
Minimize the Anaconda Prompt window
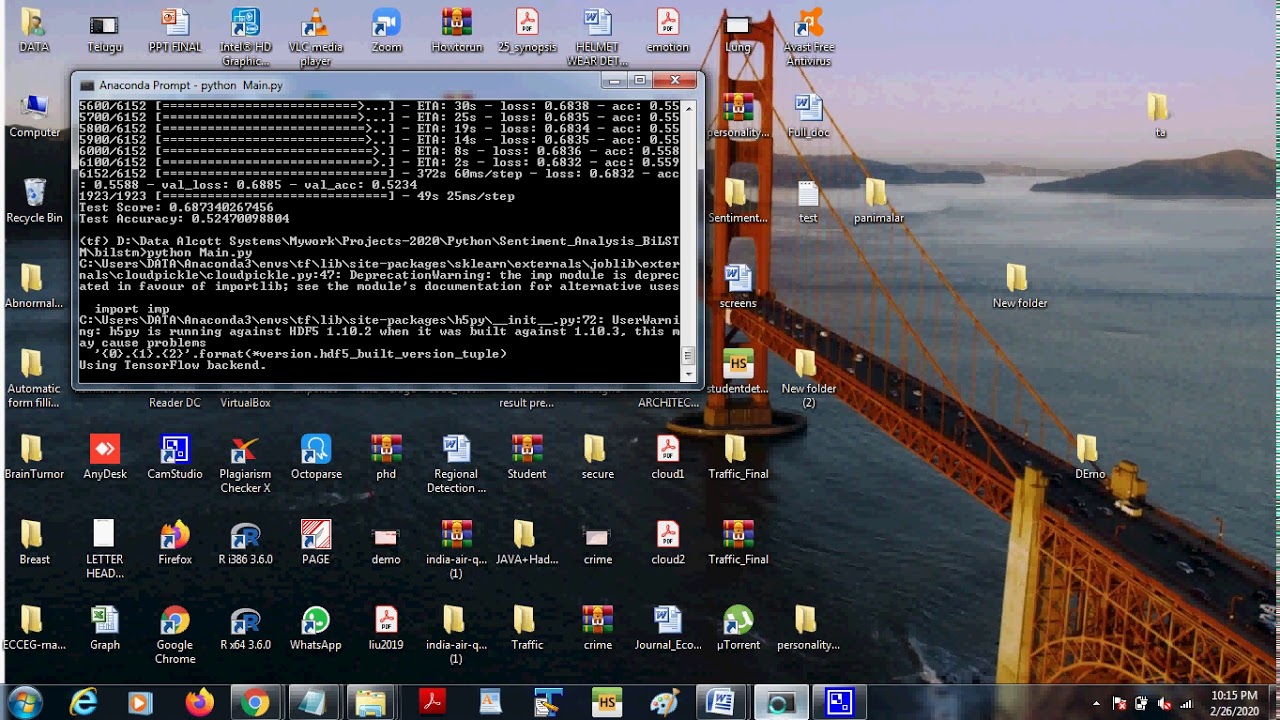[x=616, y=80]
